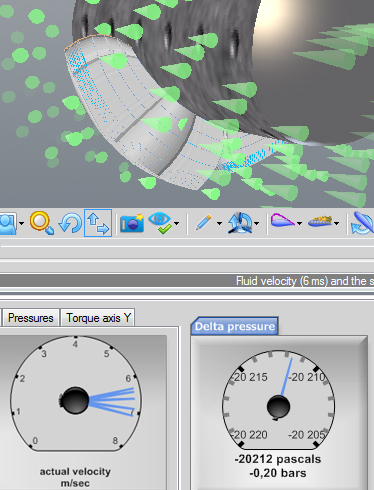Click the user profile view icon
The width and height of the screenshot is (374, 490).
pos(8,223)
